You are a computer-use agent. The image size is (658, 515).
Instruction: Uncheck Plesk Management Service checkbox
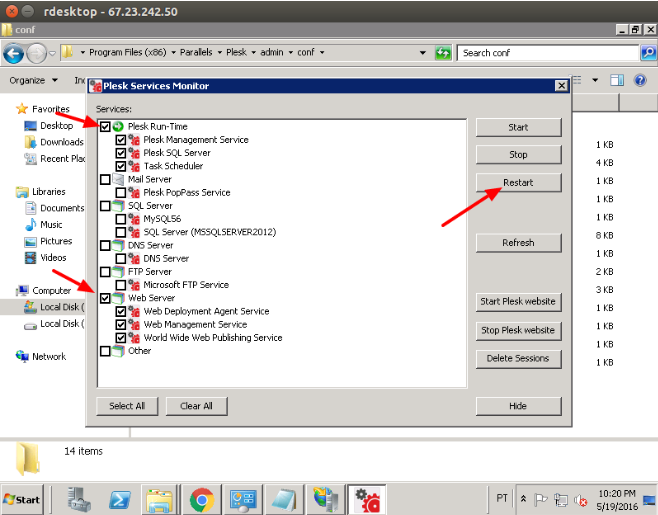tap(120, 140)
